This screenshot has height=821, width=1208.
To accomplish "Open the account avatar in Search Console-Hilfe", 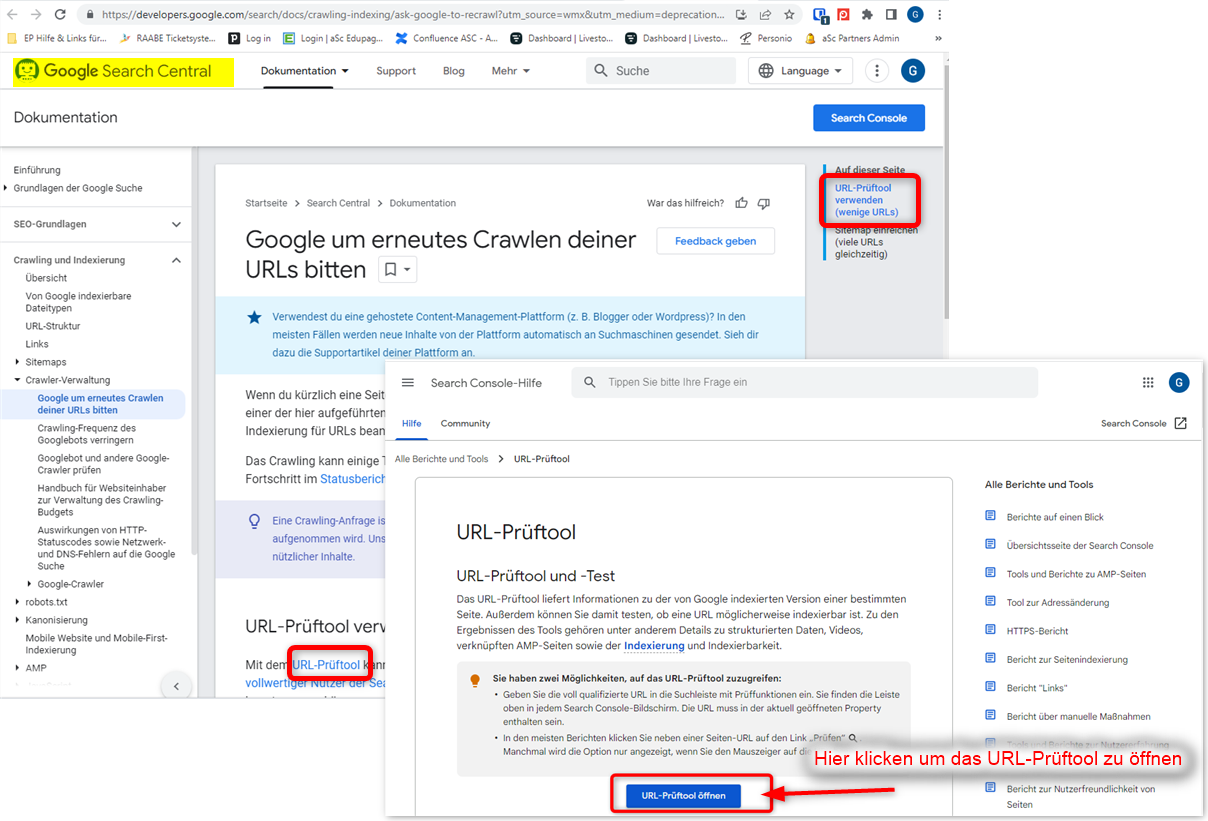I will [x=1179, y=382].
